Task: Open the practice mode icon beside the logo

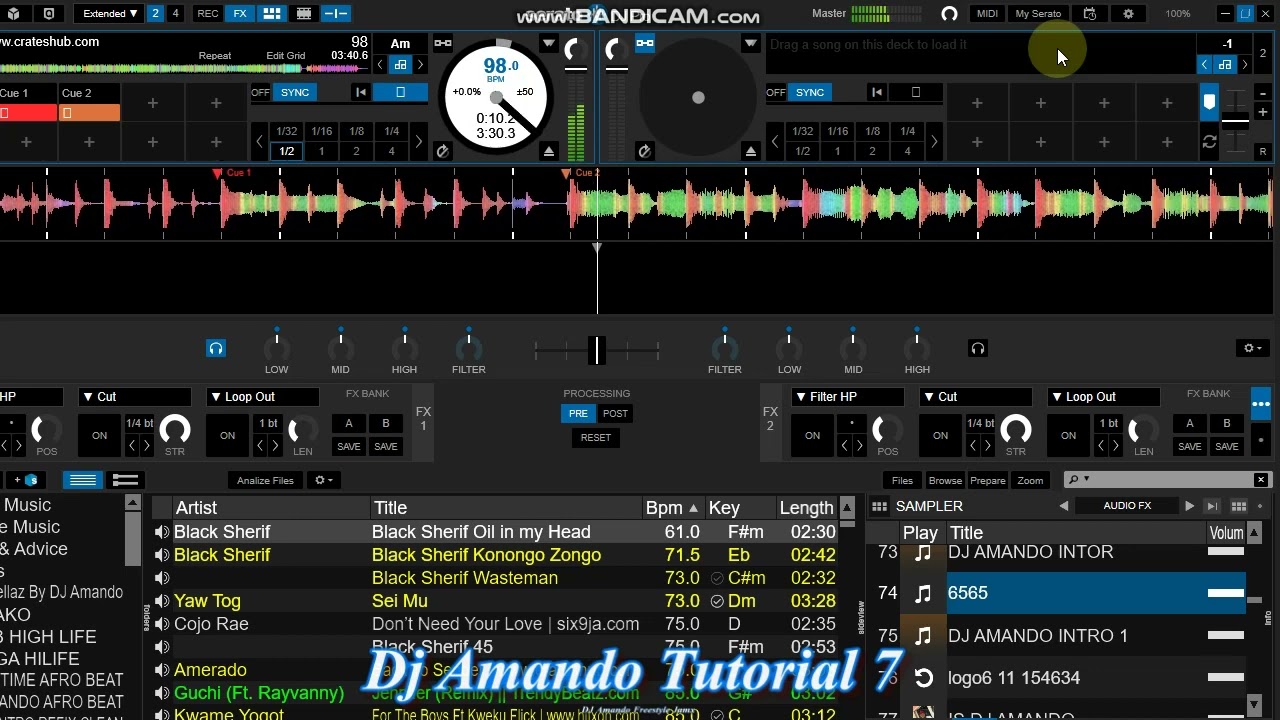Action: 48,14
